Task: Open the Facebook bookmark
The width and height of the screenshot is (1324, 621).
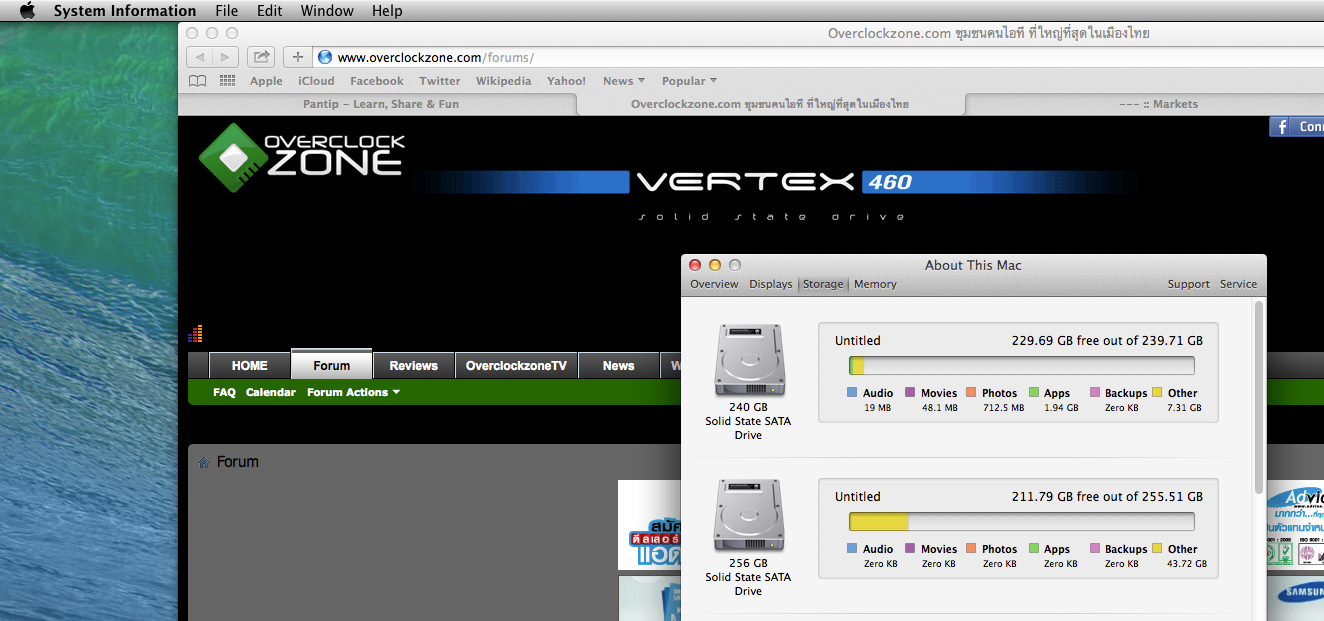Action: point(377,81)
